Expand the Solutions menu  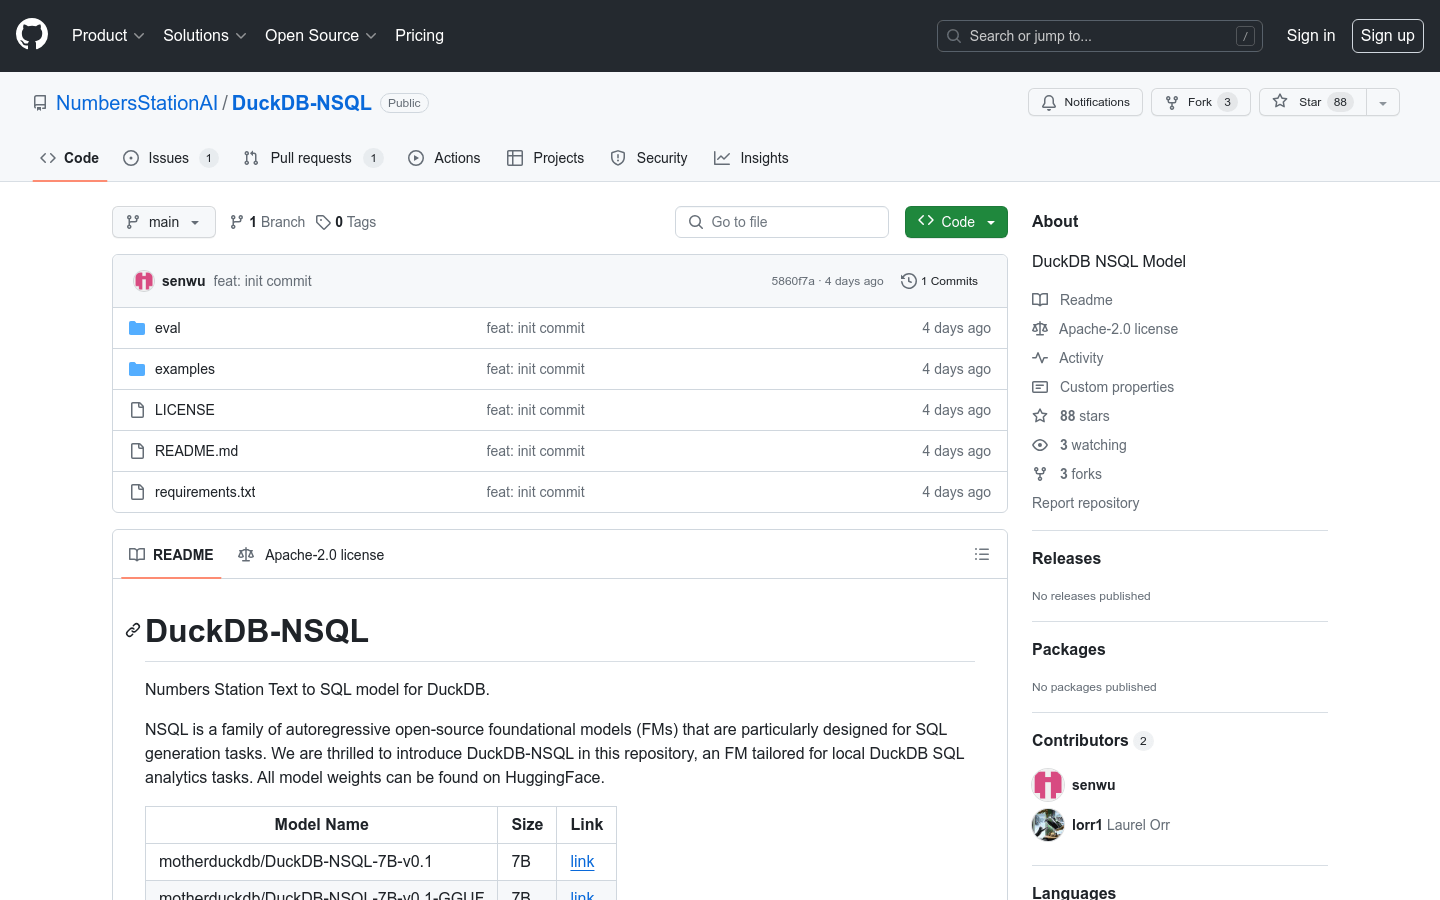[x=204, y=35]
